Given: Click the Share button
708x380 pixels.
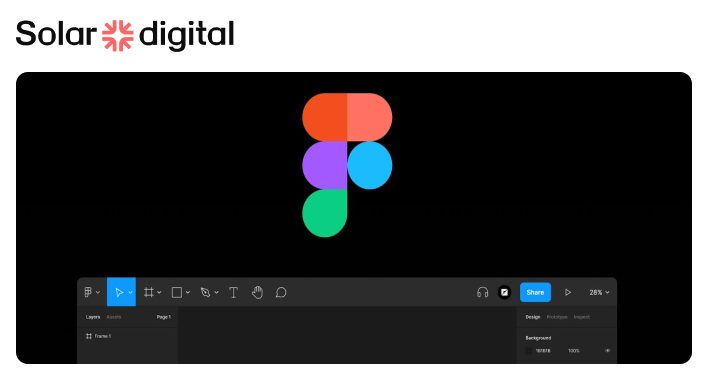Looking at the screenshot, I should tap(535, 292).
